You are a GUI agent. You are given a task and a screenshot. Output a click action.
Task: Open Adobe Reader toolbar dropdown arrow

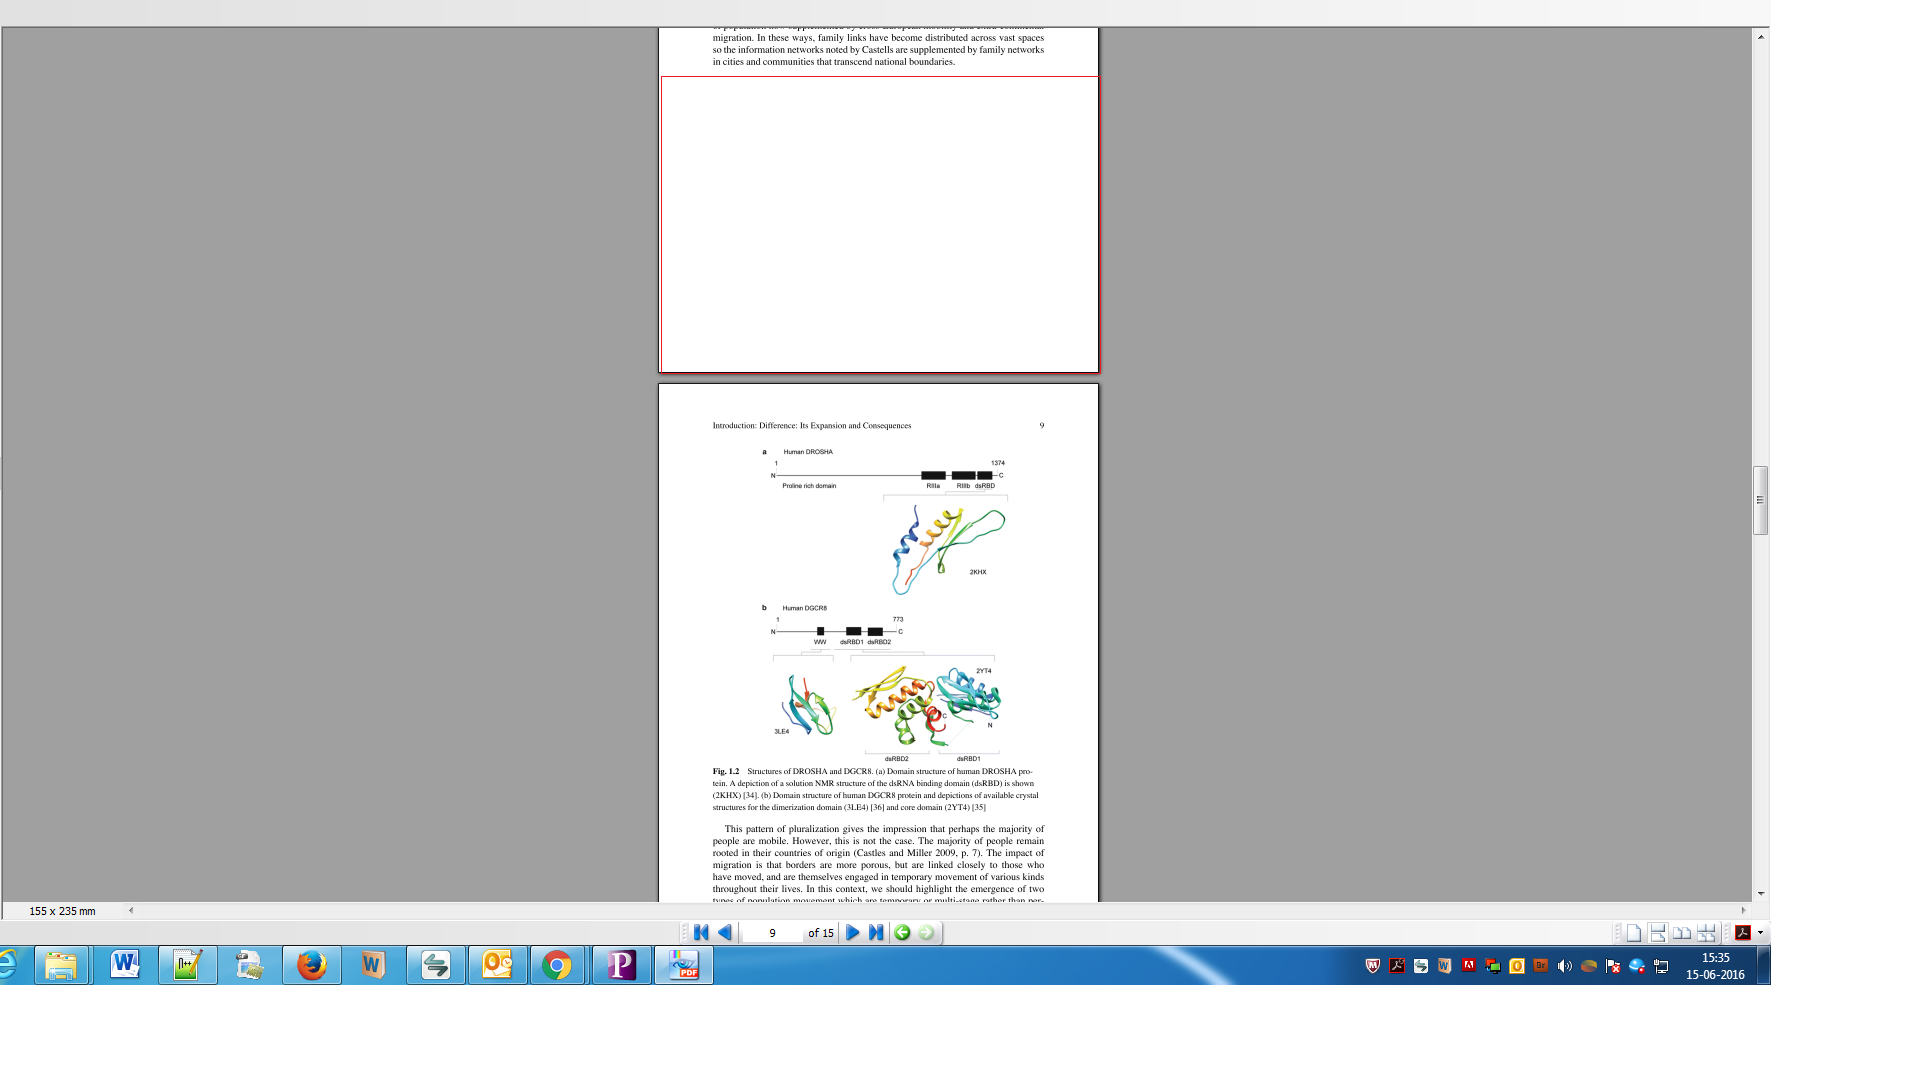coord(1760,932)
